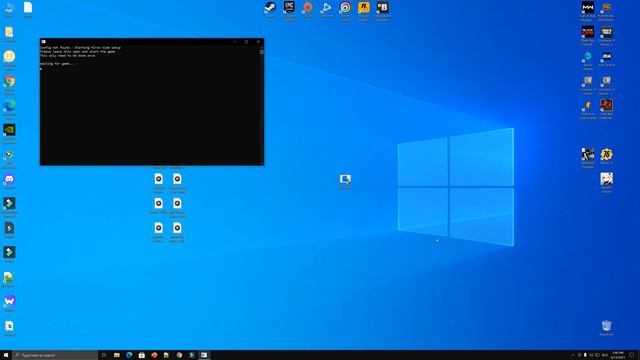Open the orange Origin desktop shortcut
The image size is (640, 360).
click(308, 7)
